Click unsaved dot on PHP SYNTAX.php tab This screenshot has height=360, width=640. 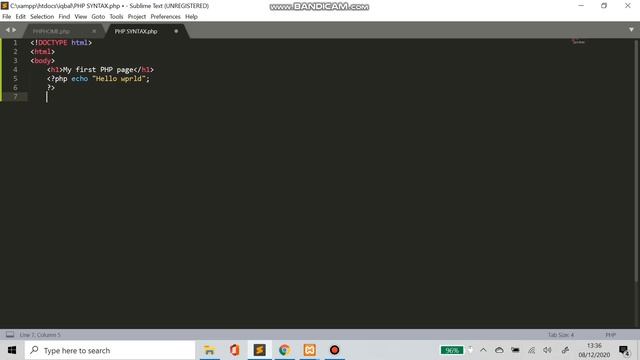[176, 31]
